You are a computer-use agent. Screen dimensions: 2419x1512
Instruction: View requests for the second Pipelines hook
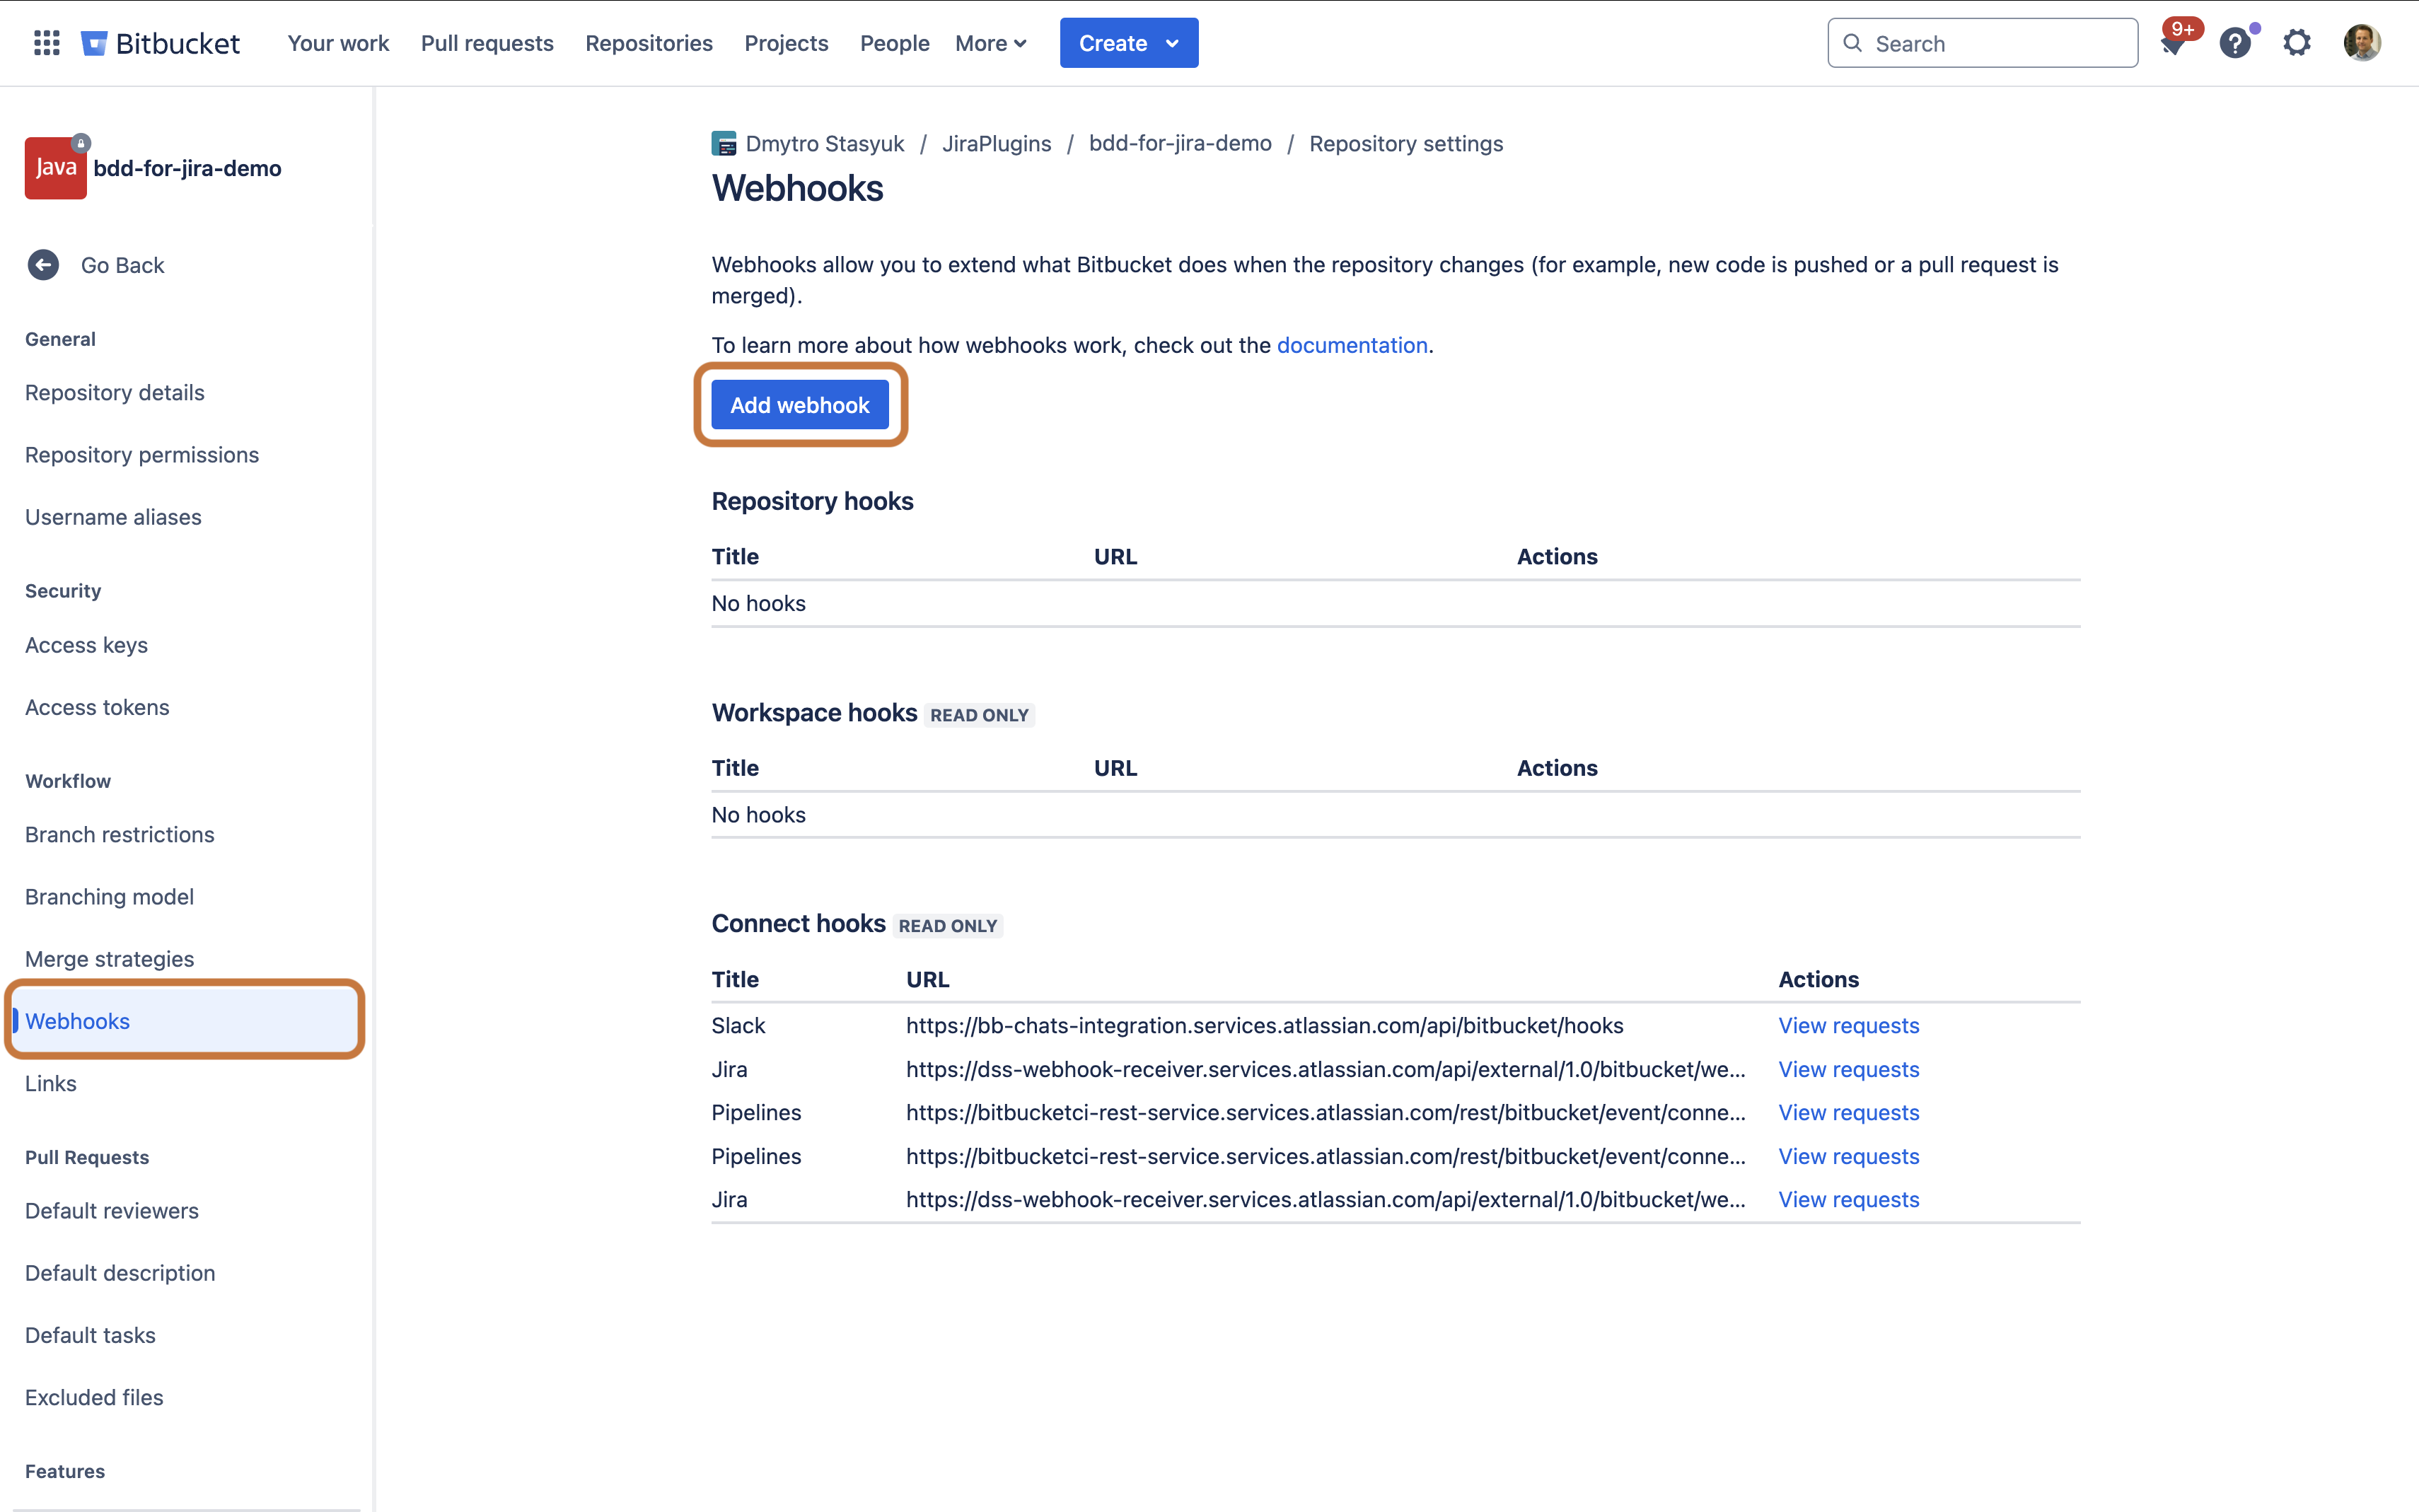coord(1848,1156)
